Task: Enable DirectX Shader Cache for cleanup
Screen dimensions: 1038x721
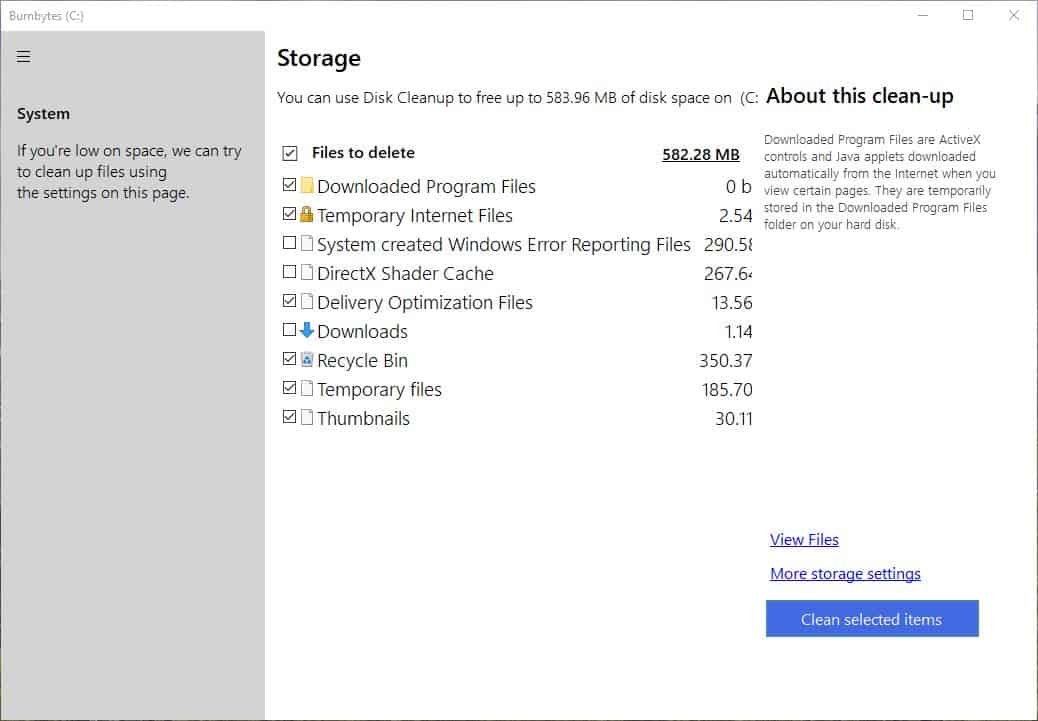Action: (x=289, y=271)
